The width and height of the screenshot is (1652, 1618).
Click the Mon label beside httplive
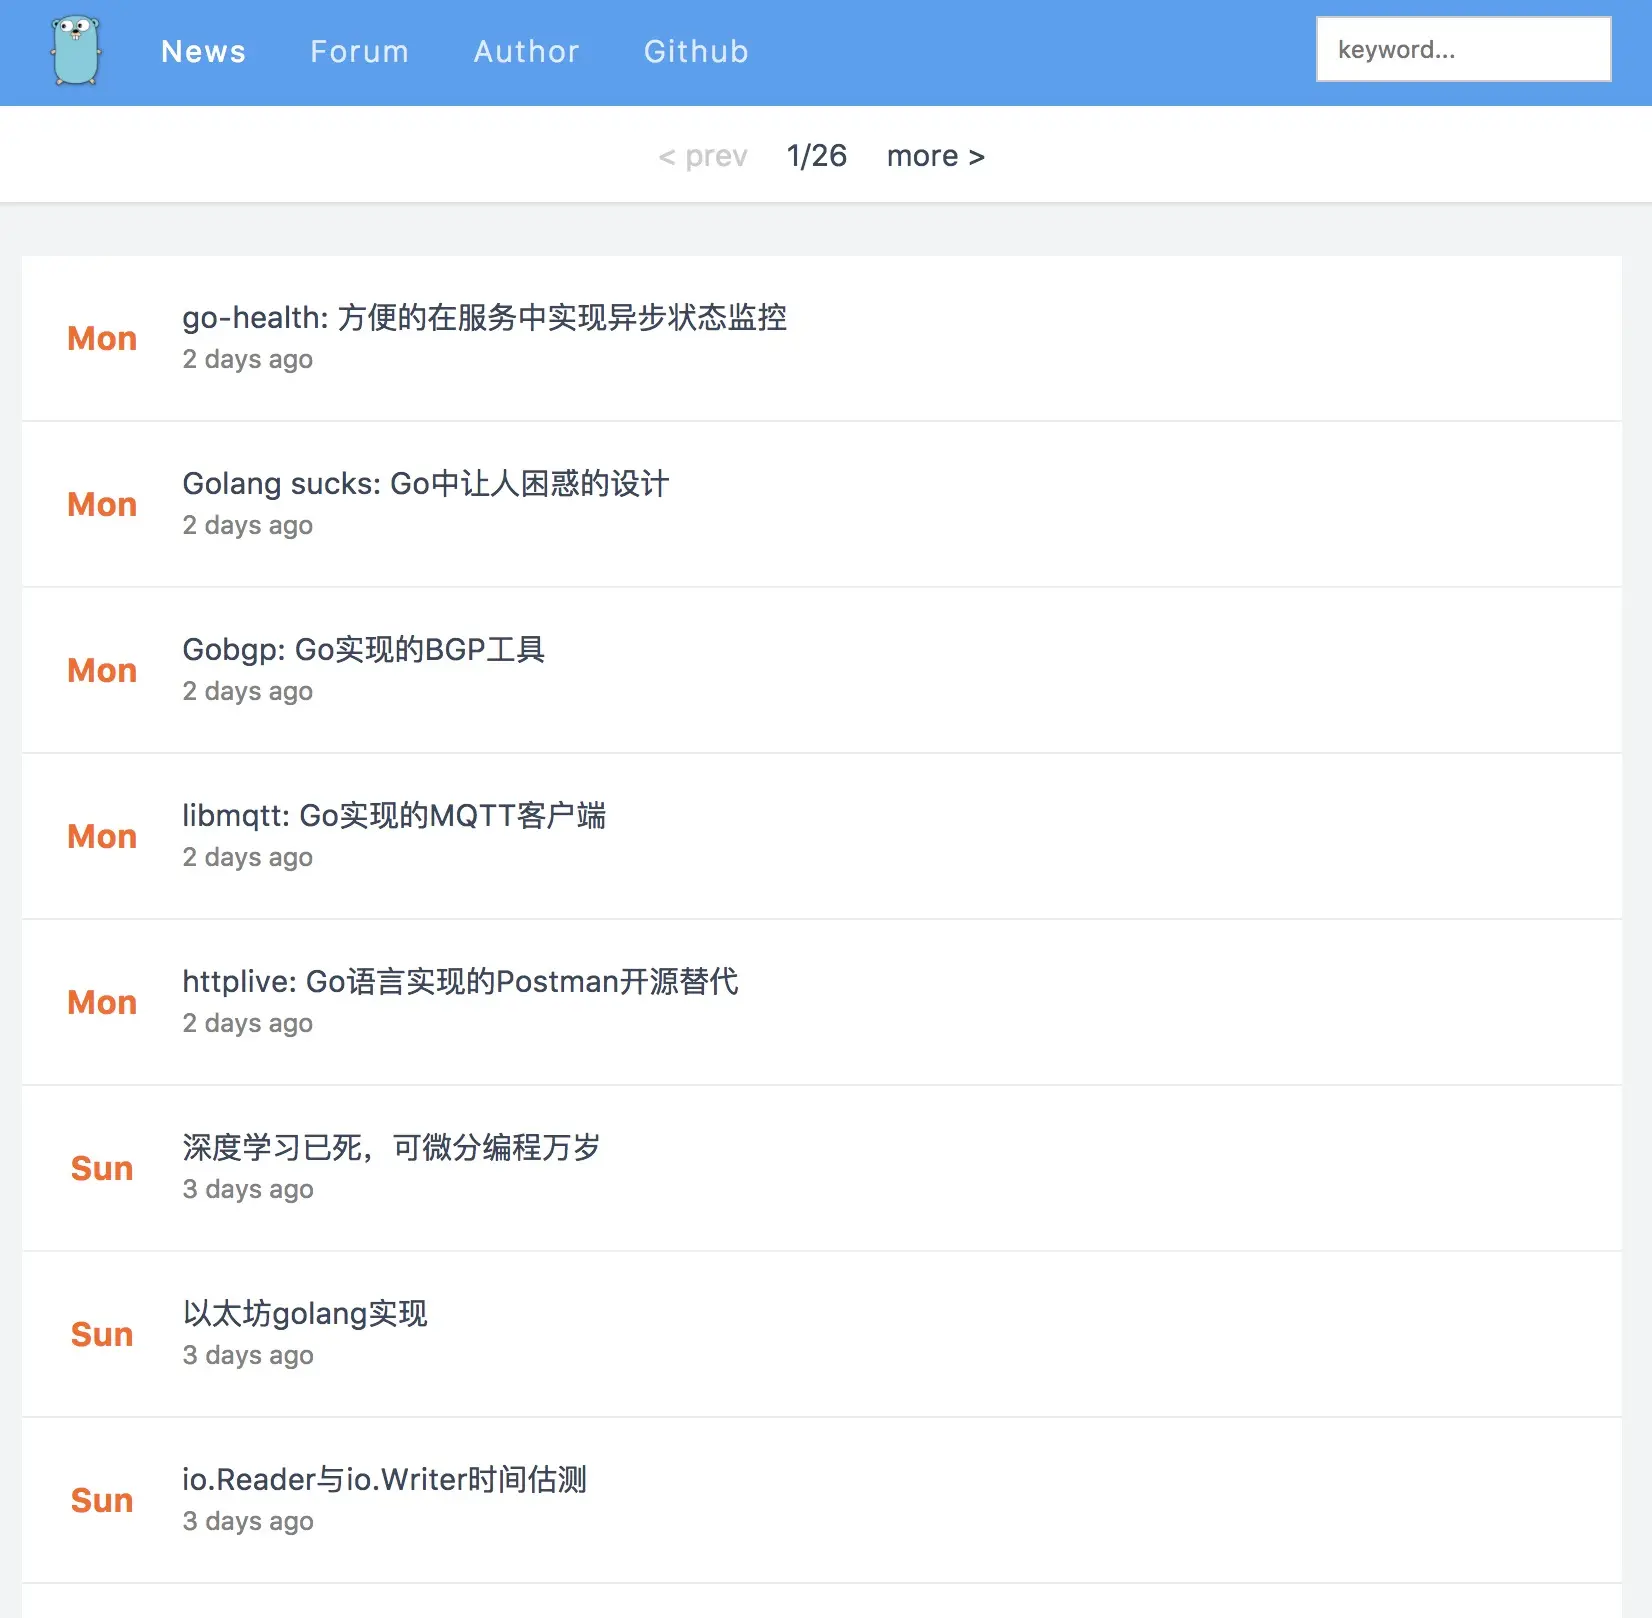pyautogui.click(x=102, y=1003)
